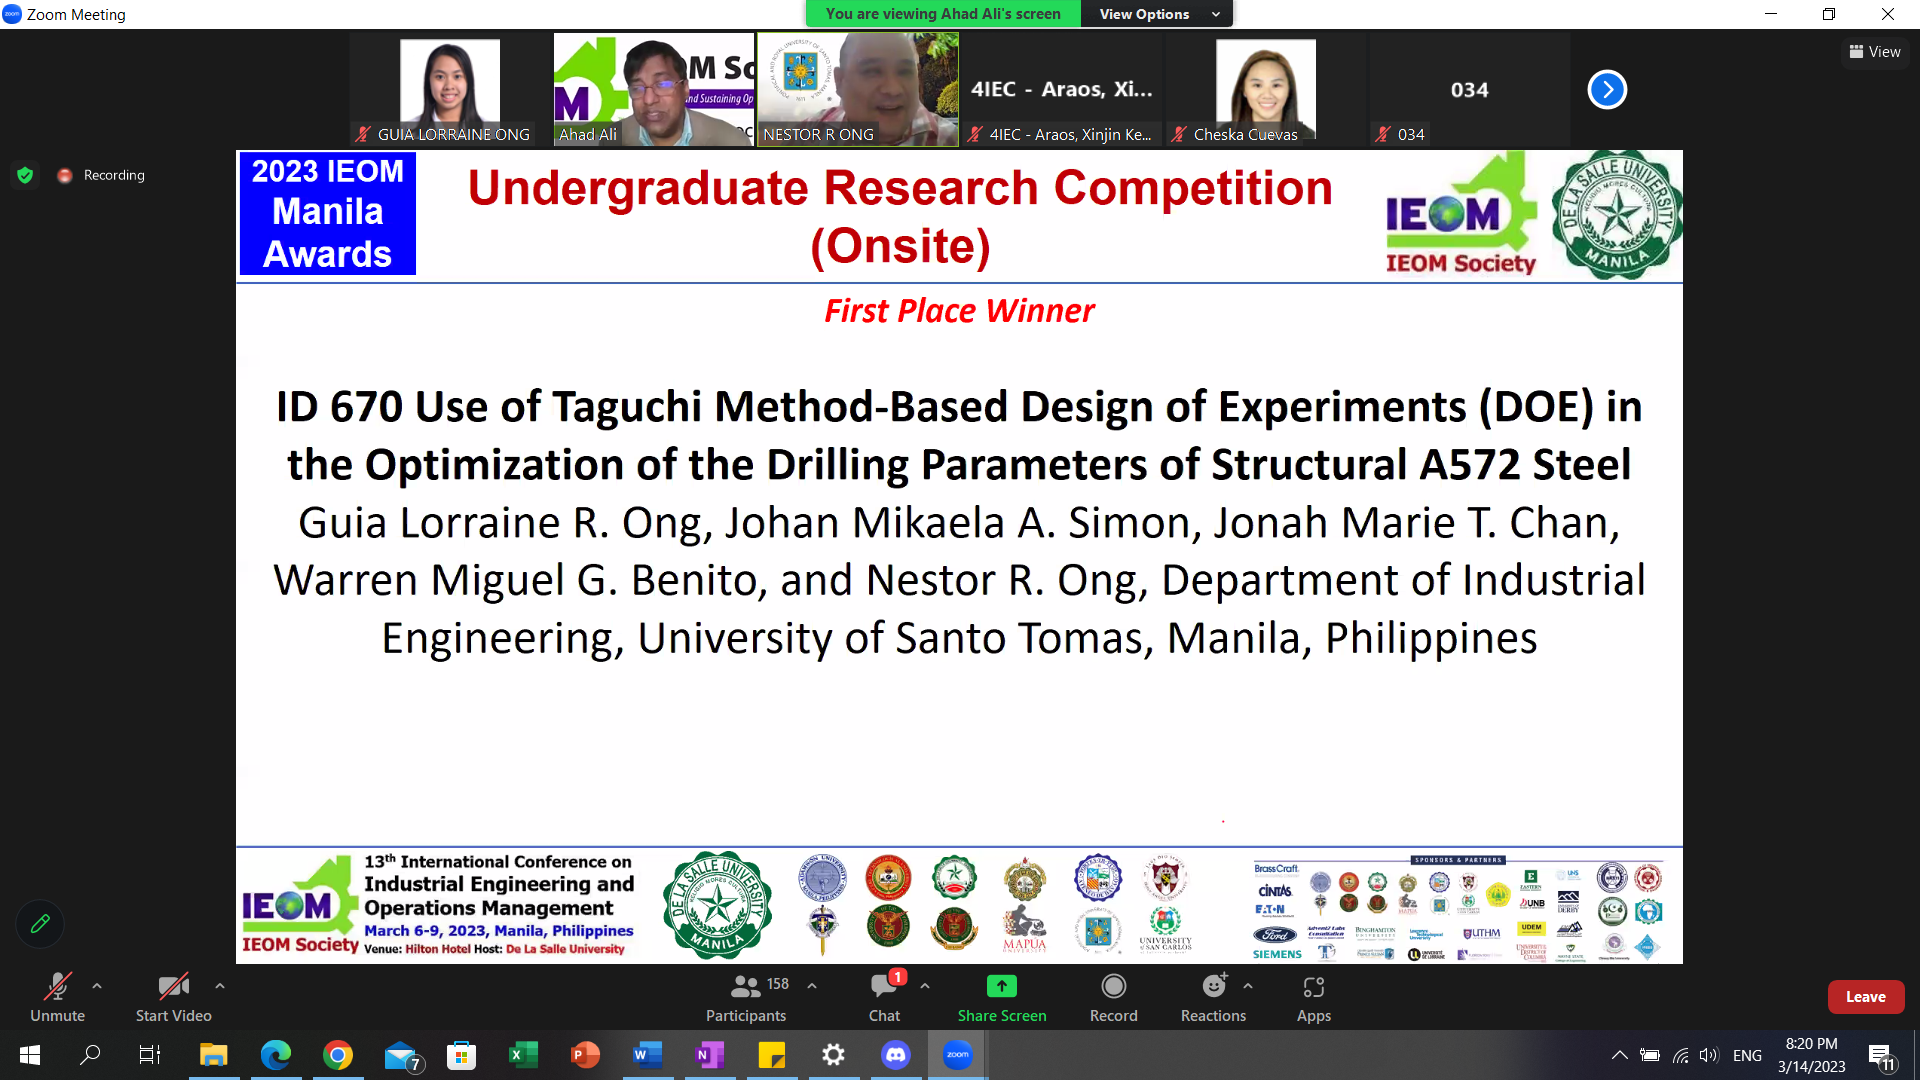Click the Zoom taskbar icon
Image resolution: width=1920 pixels, height=1080 pixels.
point(958,1055)
